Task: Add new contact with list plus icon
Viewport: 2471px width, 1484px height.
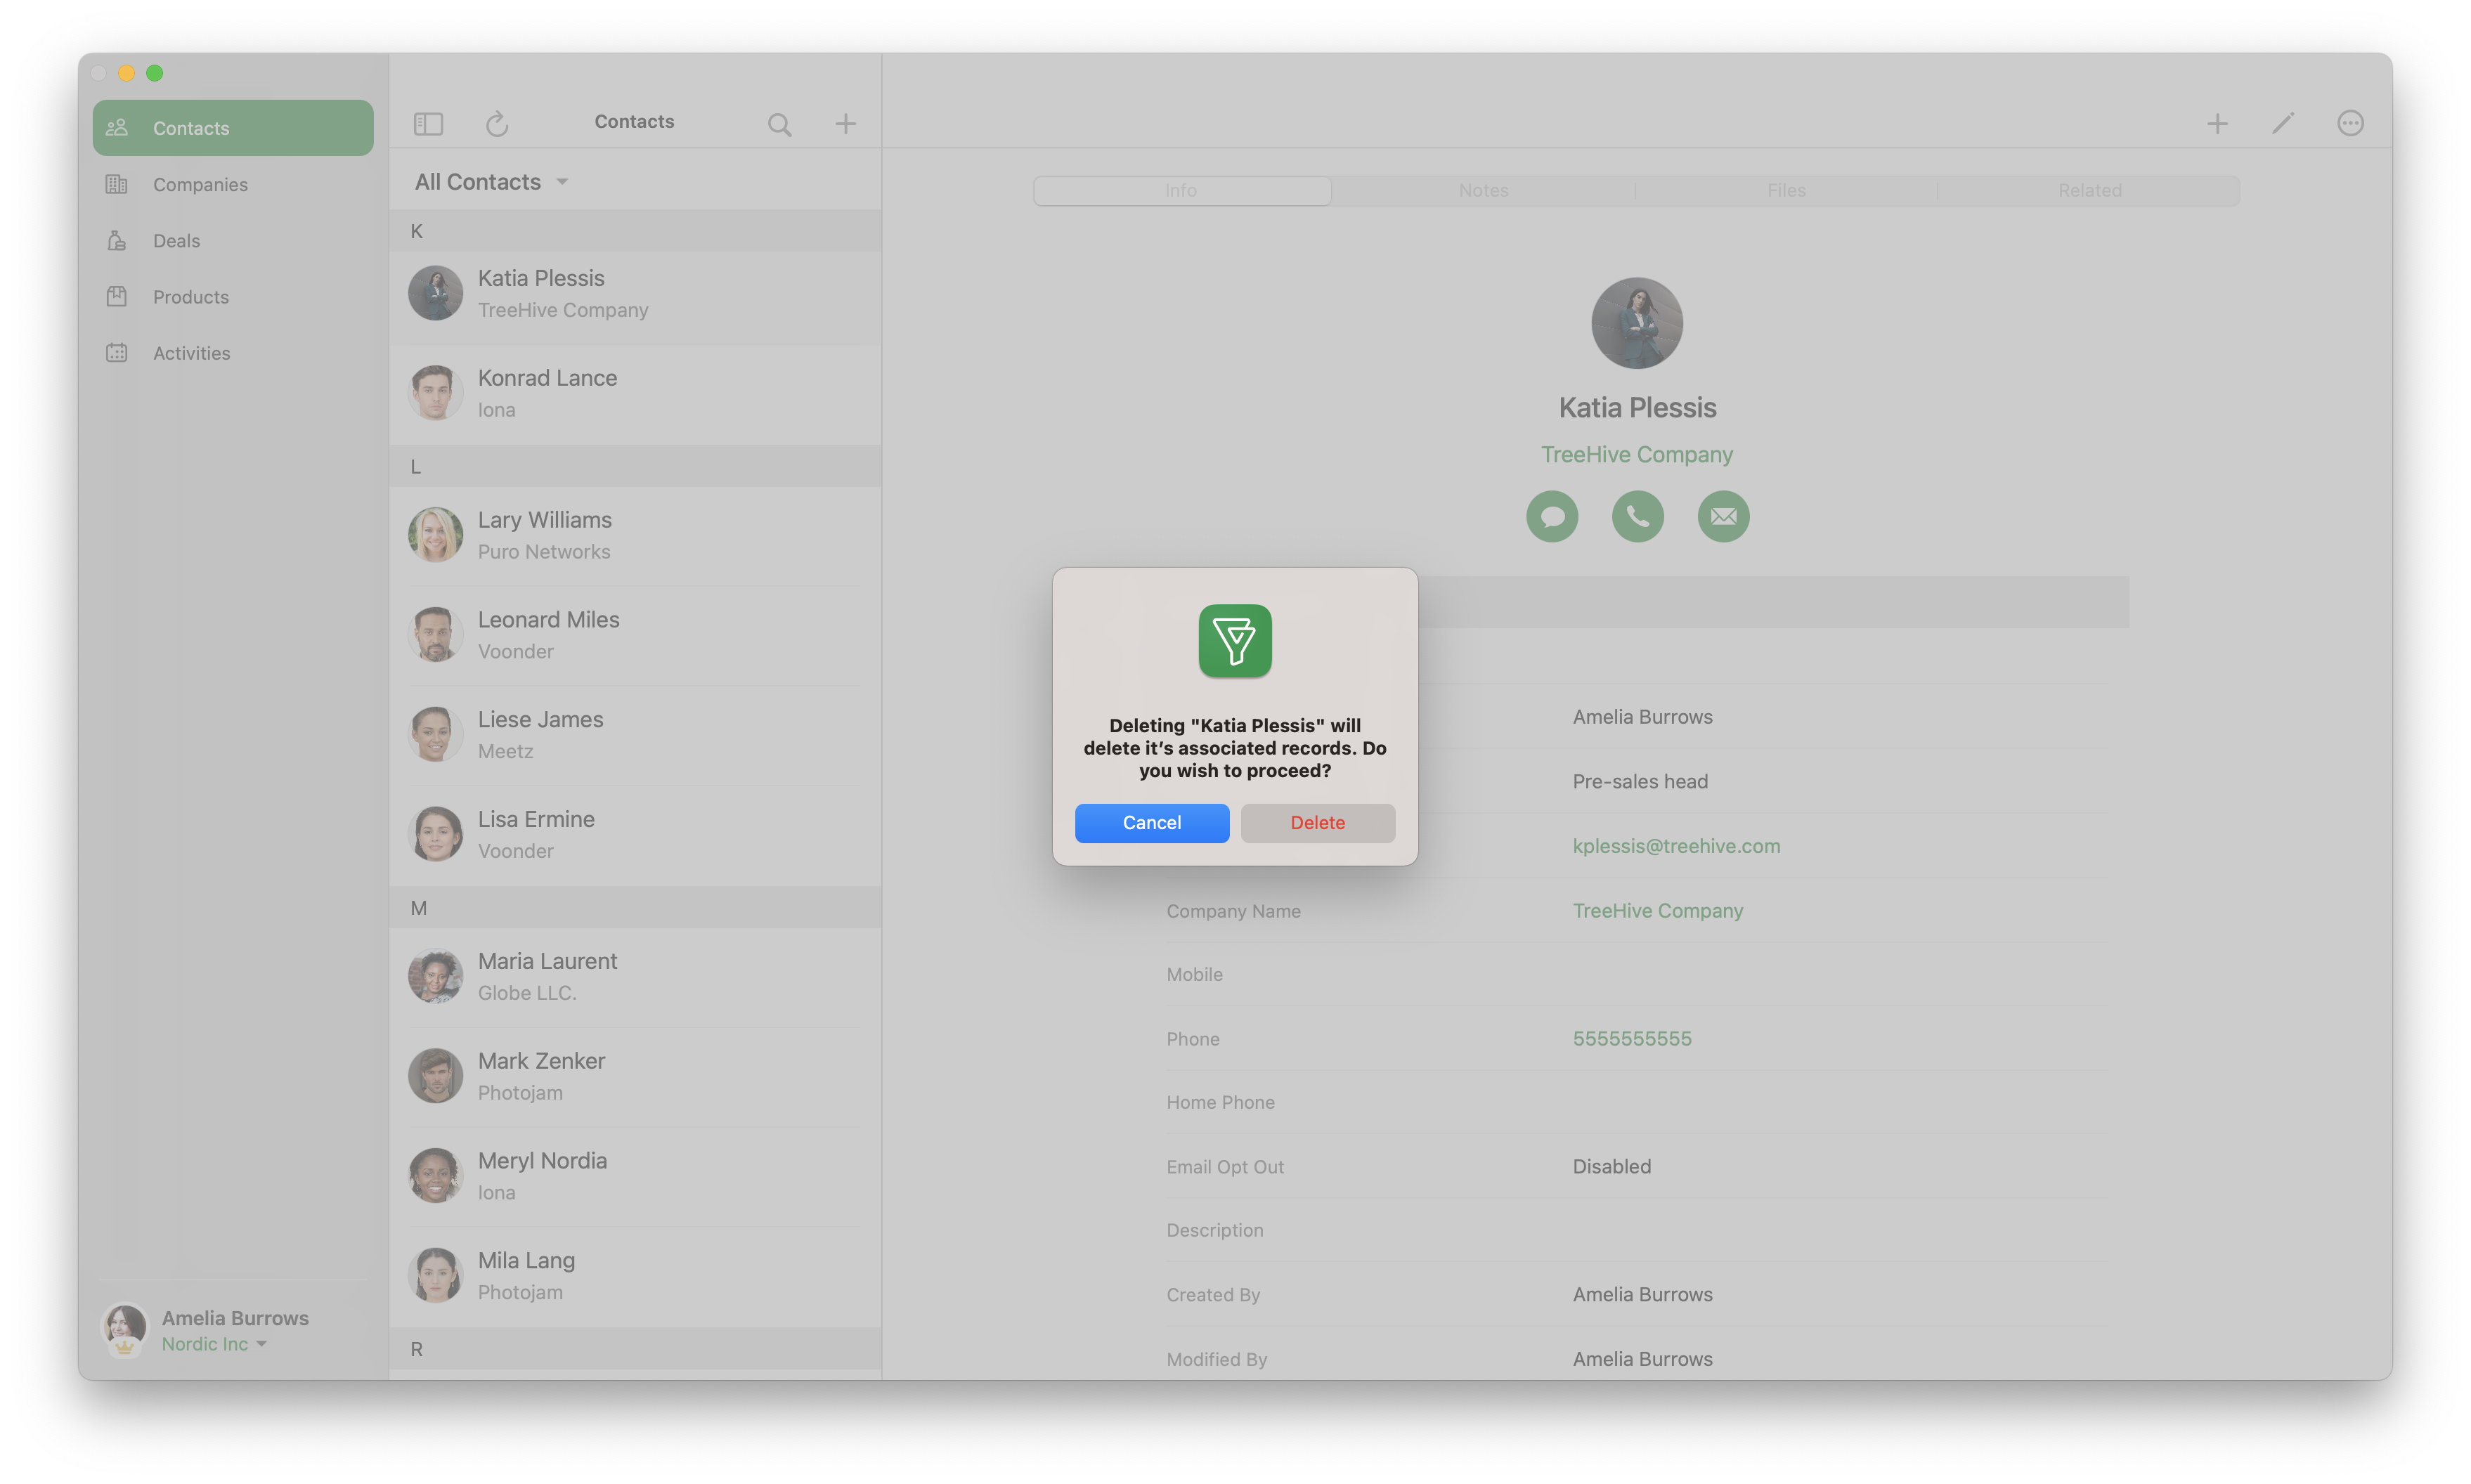Action: click(x=845, y=123)
